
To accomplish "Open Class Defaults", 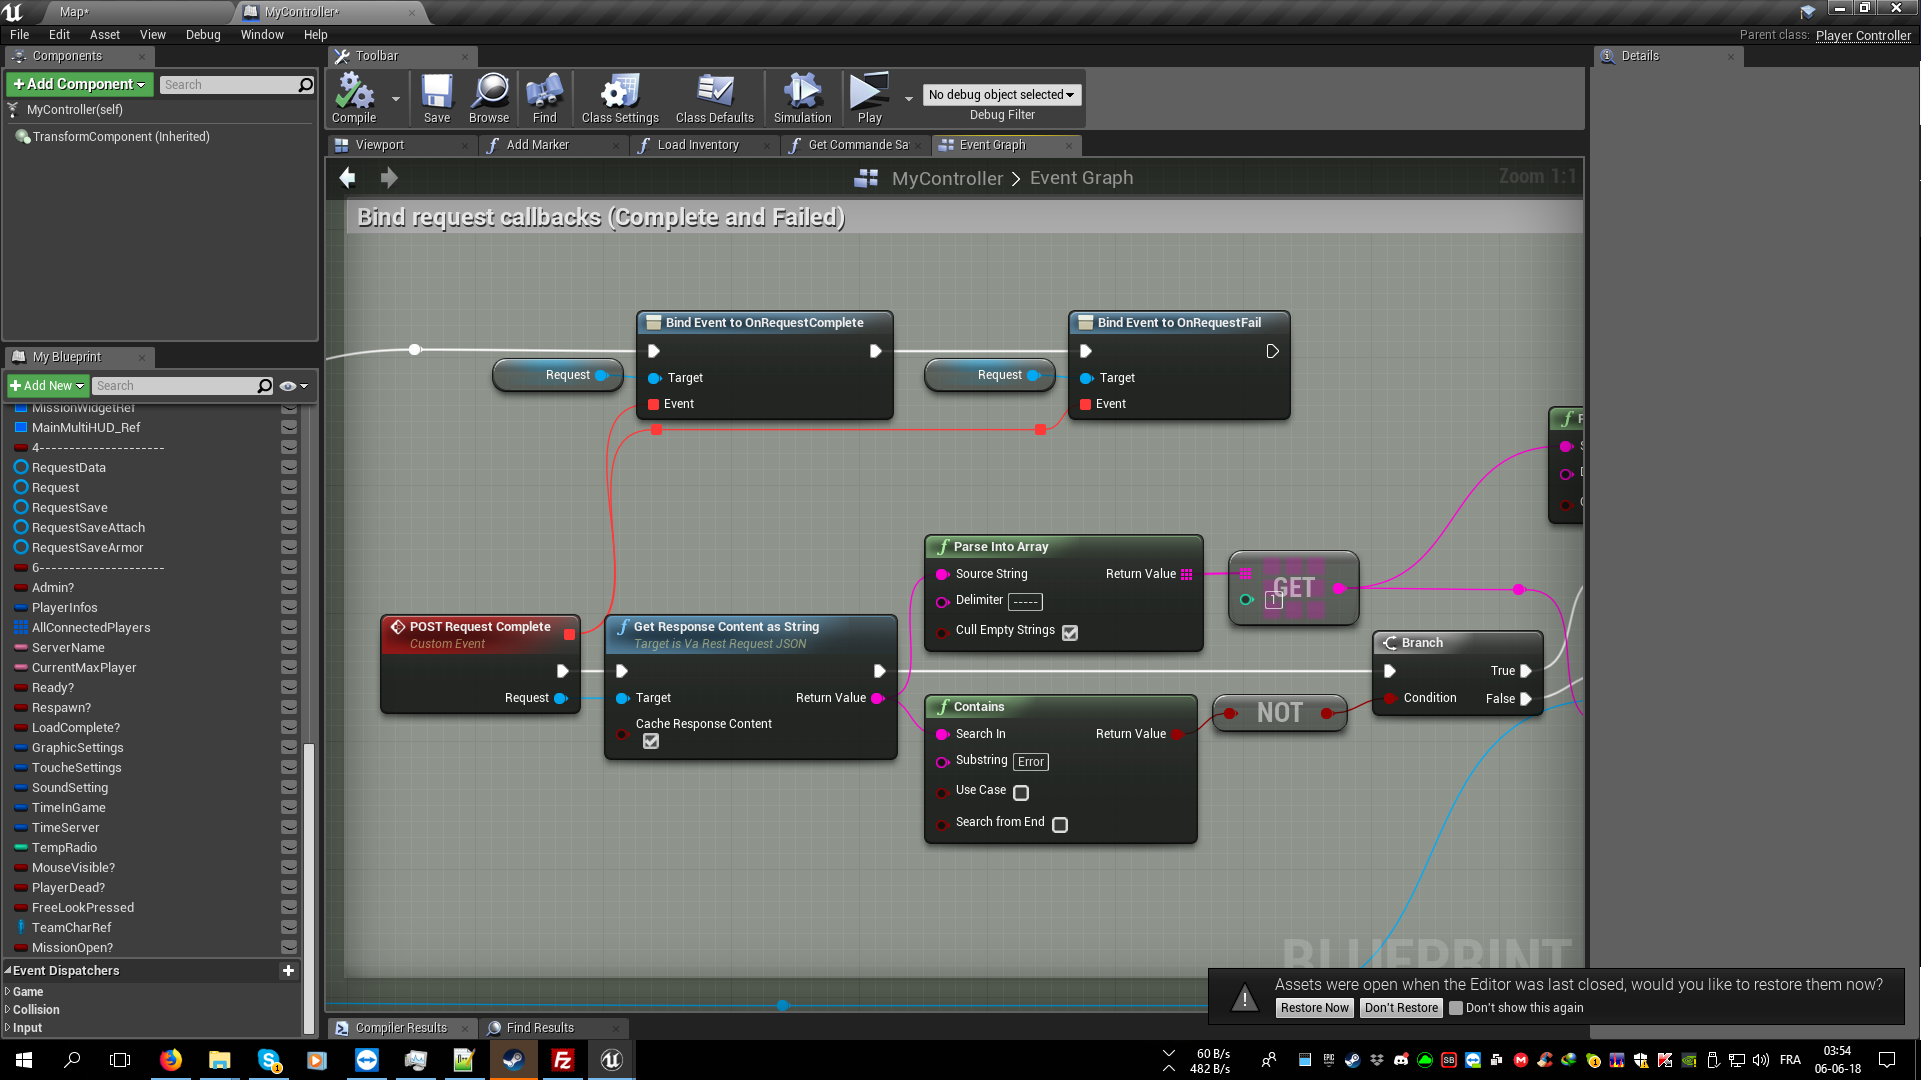I will [x=713, y=97].
